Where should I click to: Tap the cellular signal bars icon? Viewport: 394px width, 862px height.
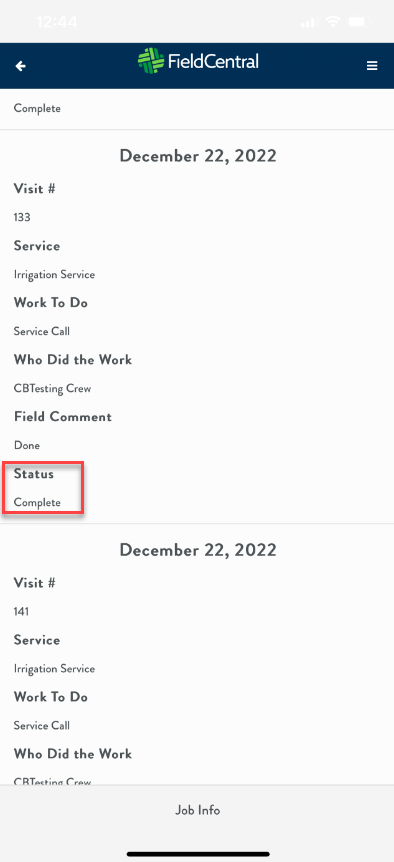(308, 23)
